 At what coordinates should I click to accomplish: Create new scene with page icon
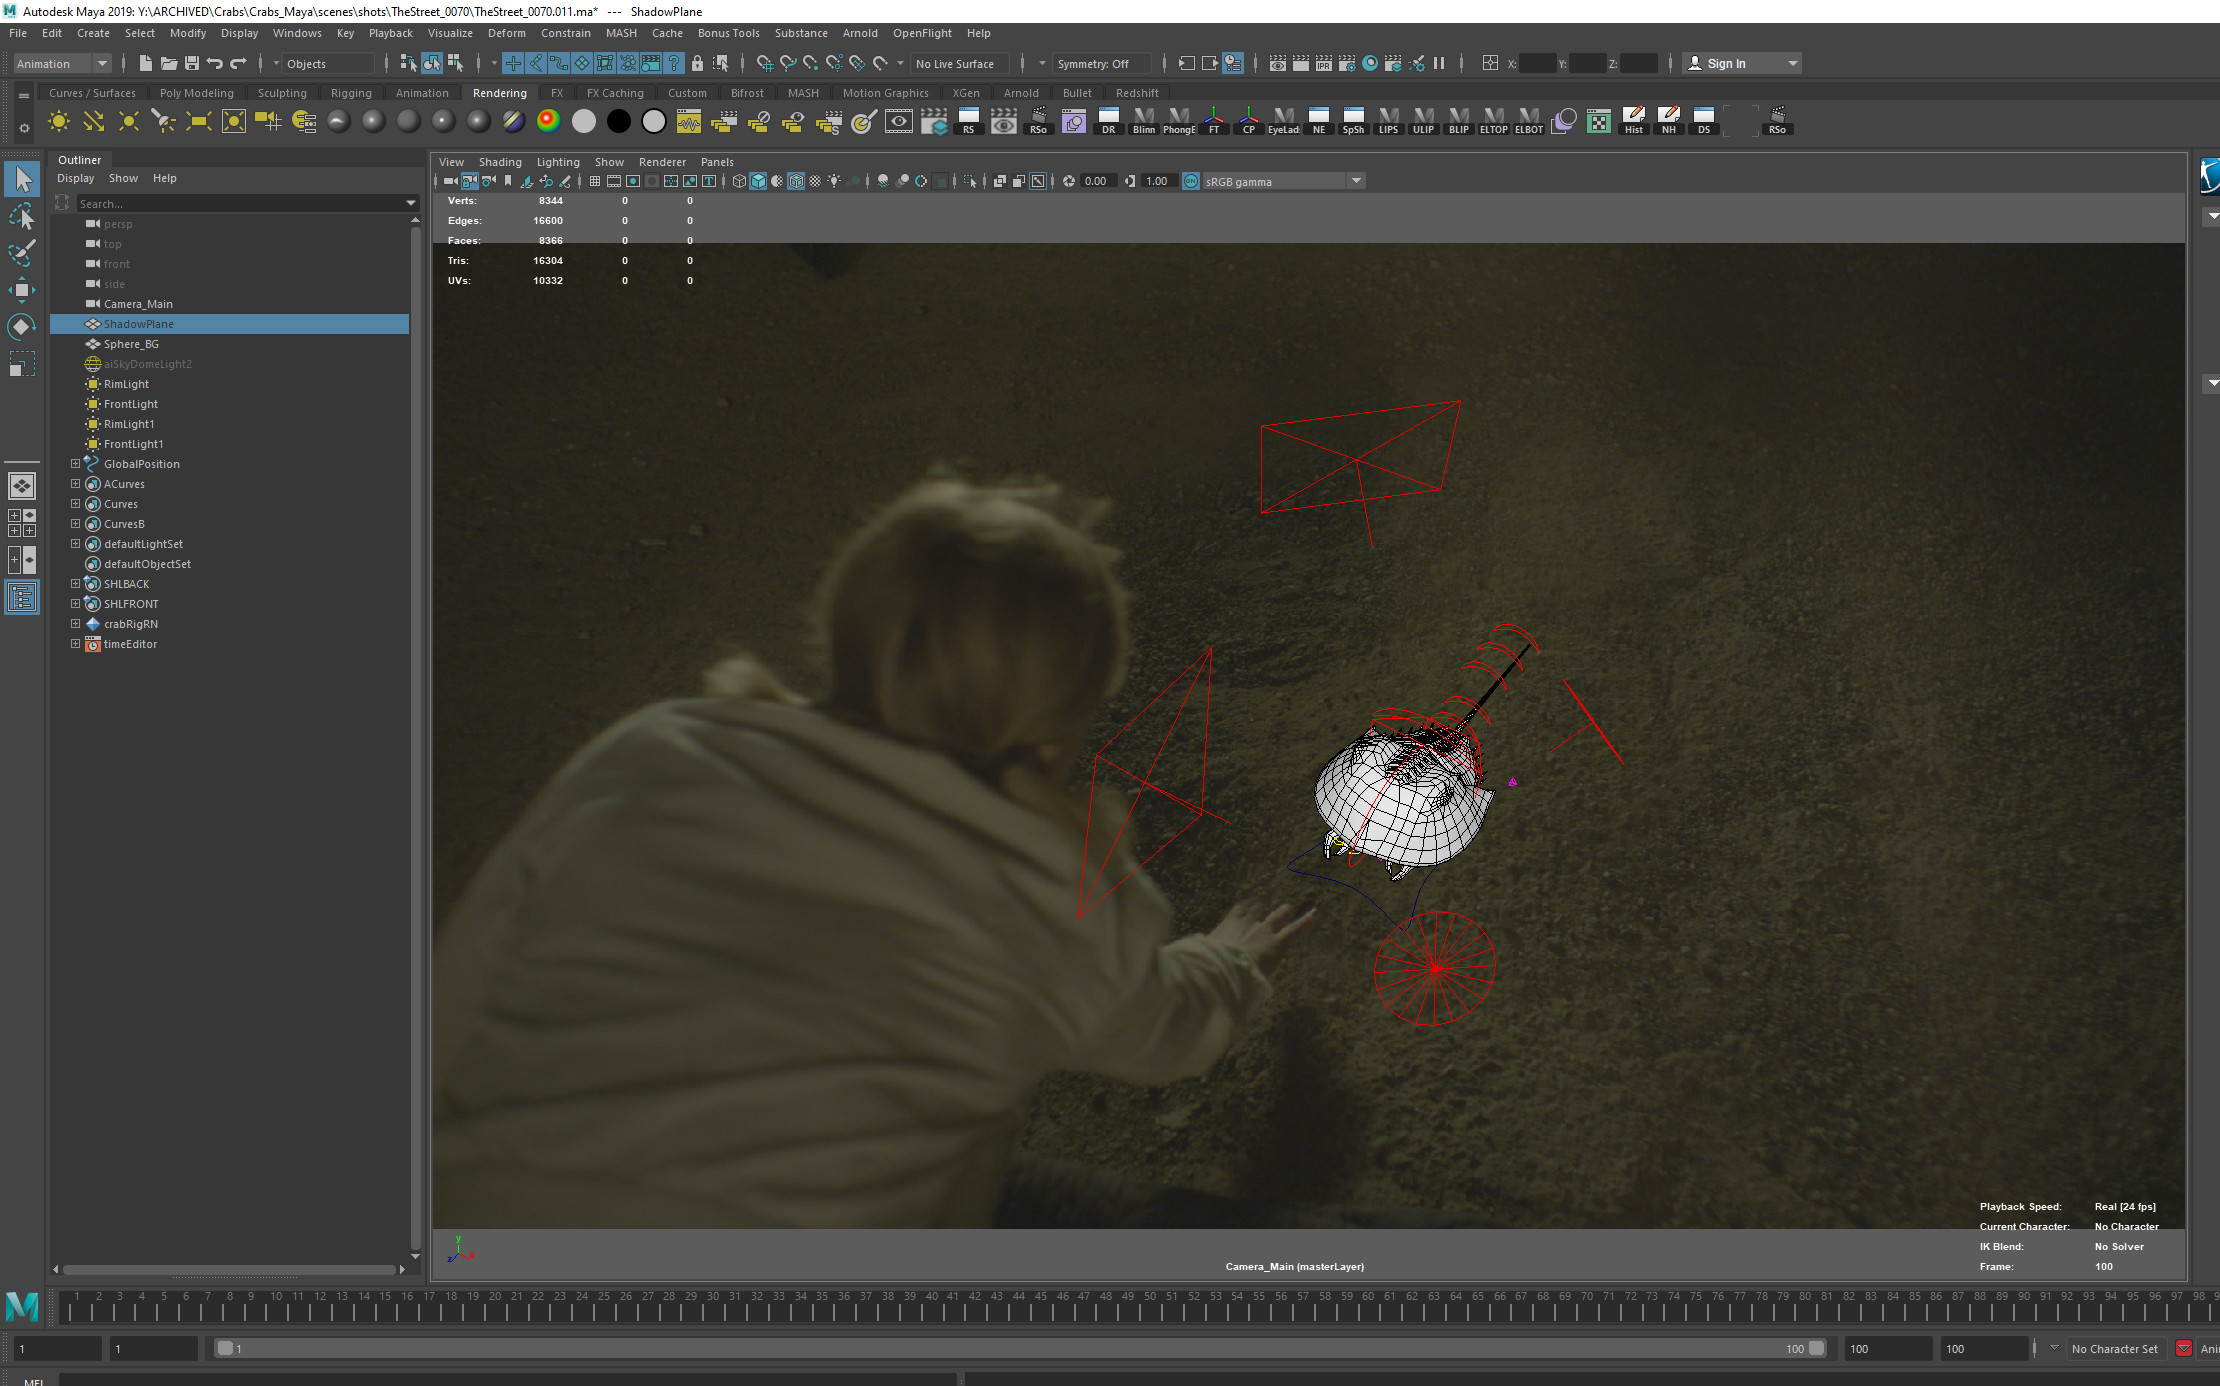point(146,63)
